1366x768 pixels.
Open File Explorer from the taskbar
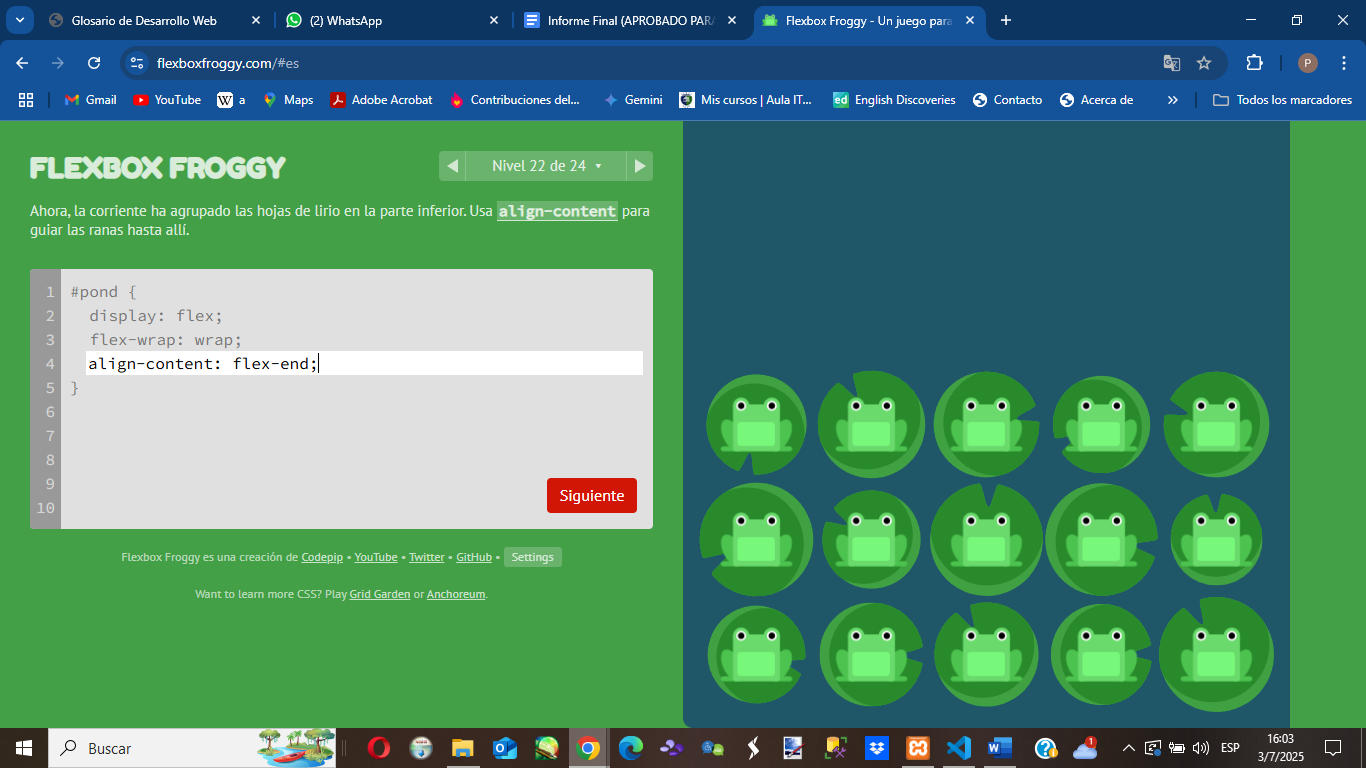(462, 748)
